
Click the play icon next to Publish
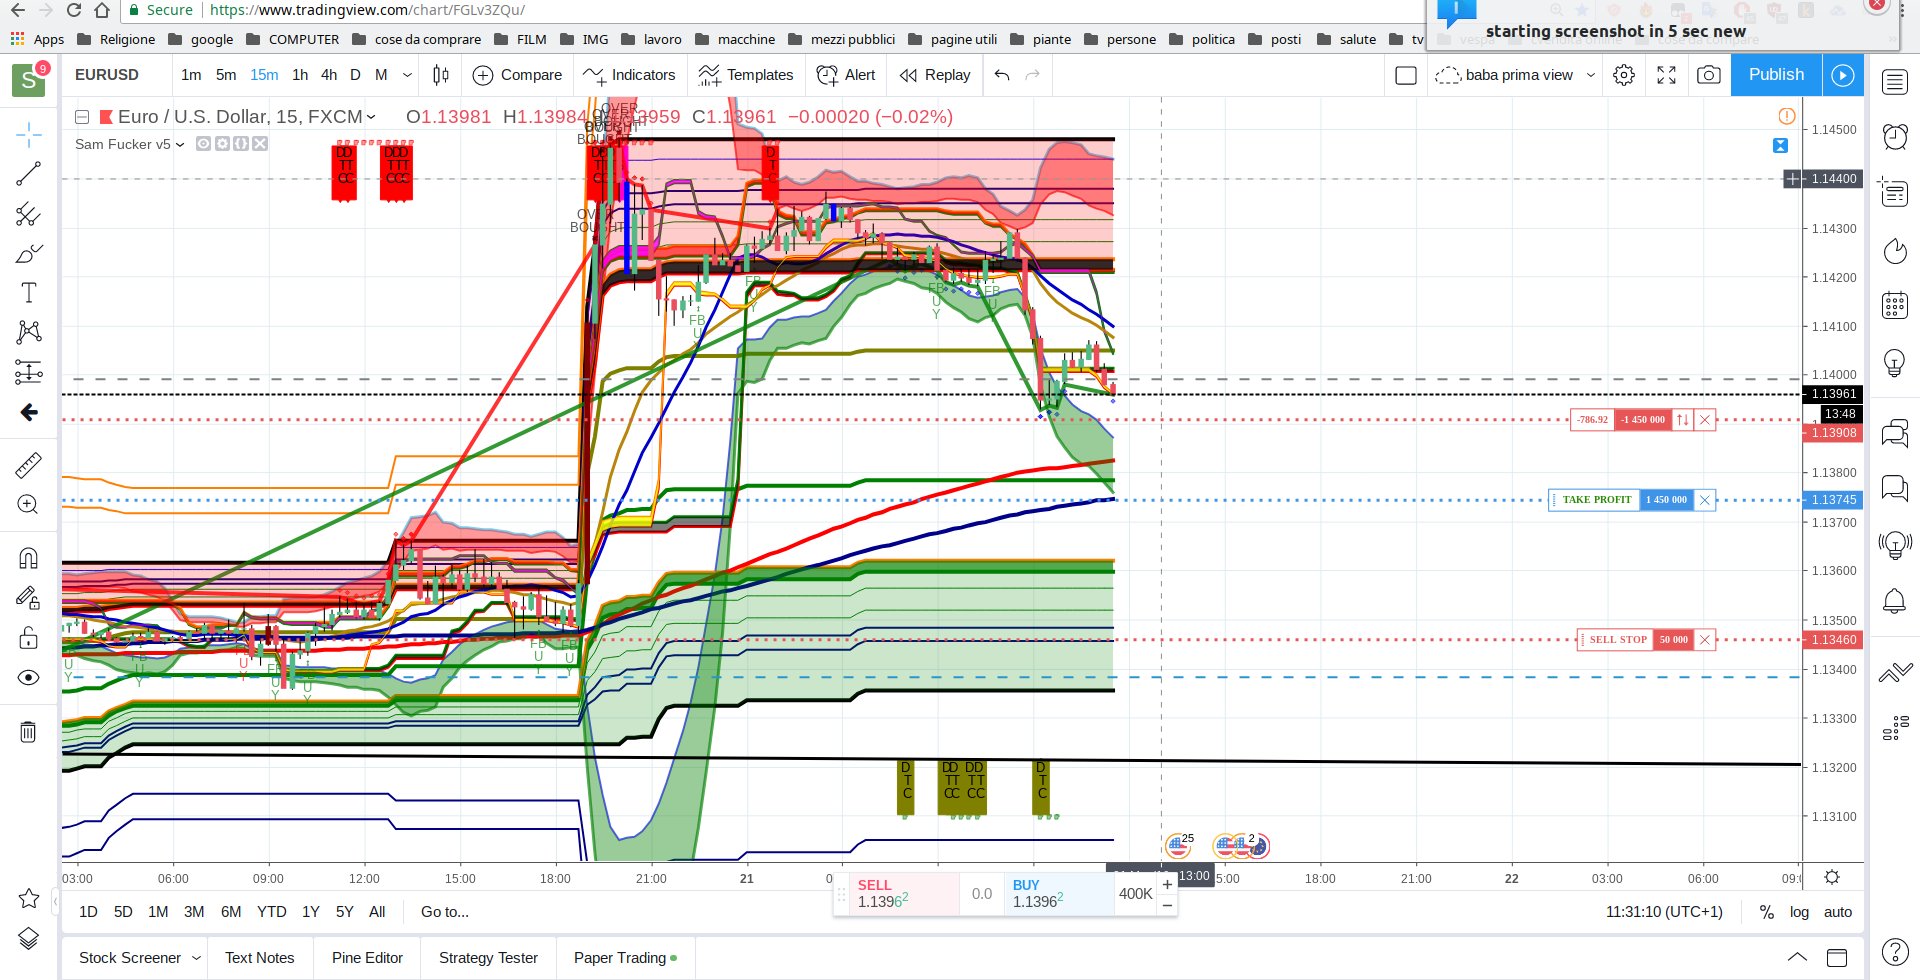tap(1843, 75)
